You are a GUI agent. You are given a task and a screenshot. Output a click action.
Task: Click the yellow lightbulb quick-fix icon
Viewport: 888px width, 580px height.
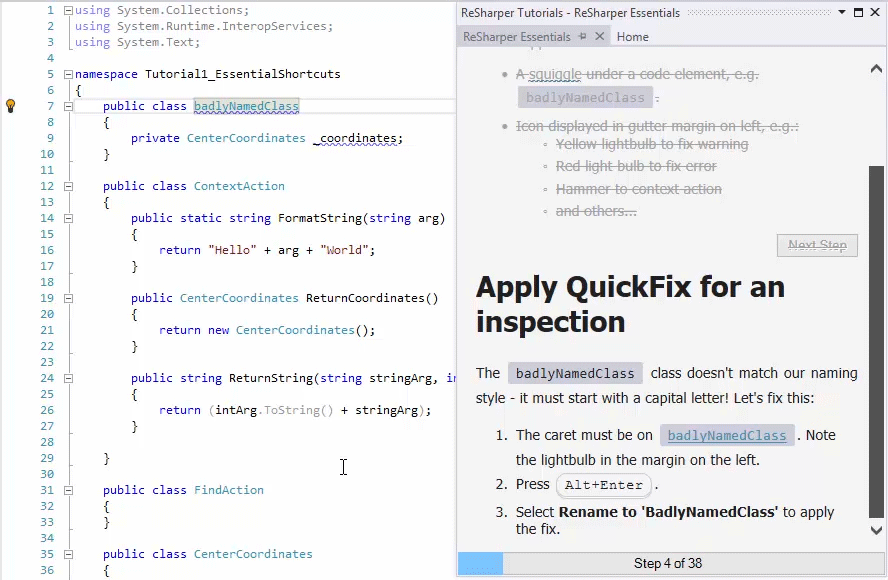pos(11,105)
